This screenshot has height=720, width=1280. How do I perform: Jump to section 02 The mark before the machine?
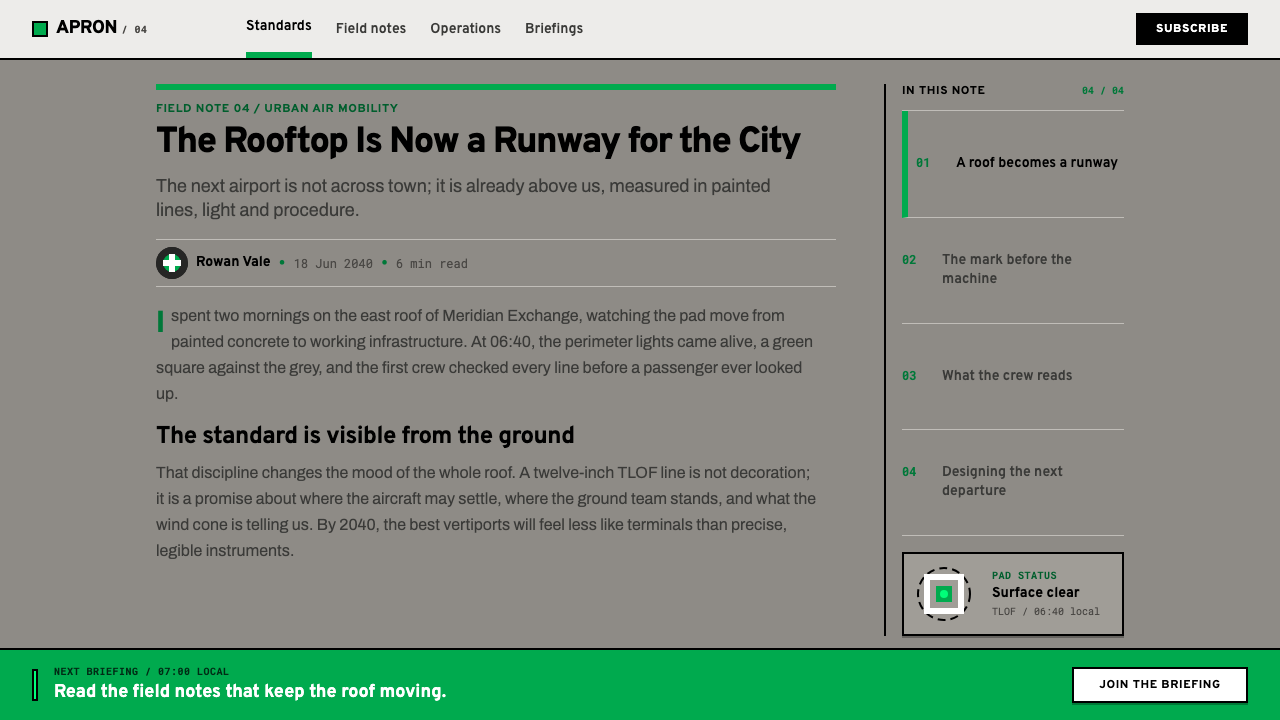[x=1013, y=269]
